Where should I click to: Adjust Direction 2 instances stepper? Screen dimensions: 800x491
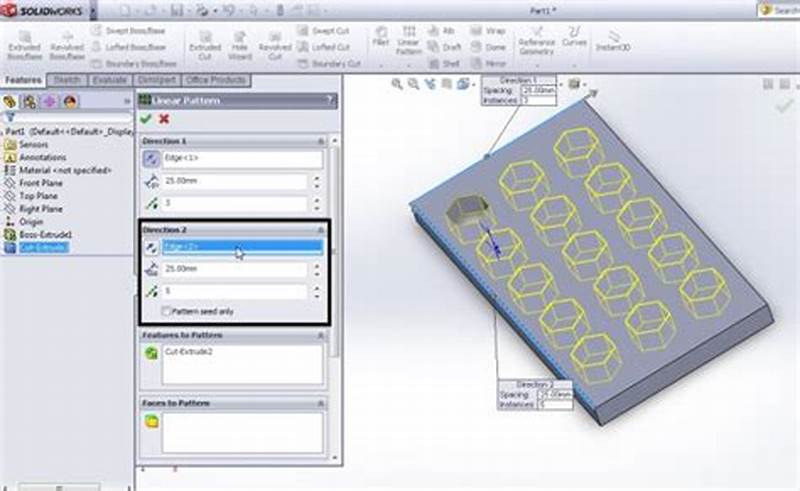pyautogui.click(x=317, y=291)
